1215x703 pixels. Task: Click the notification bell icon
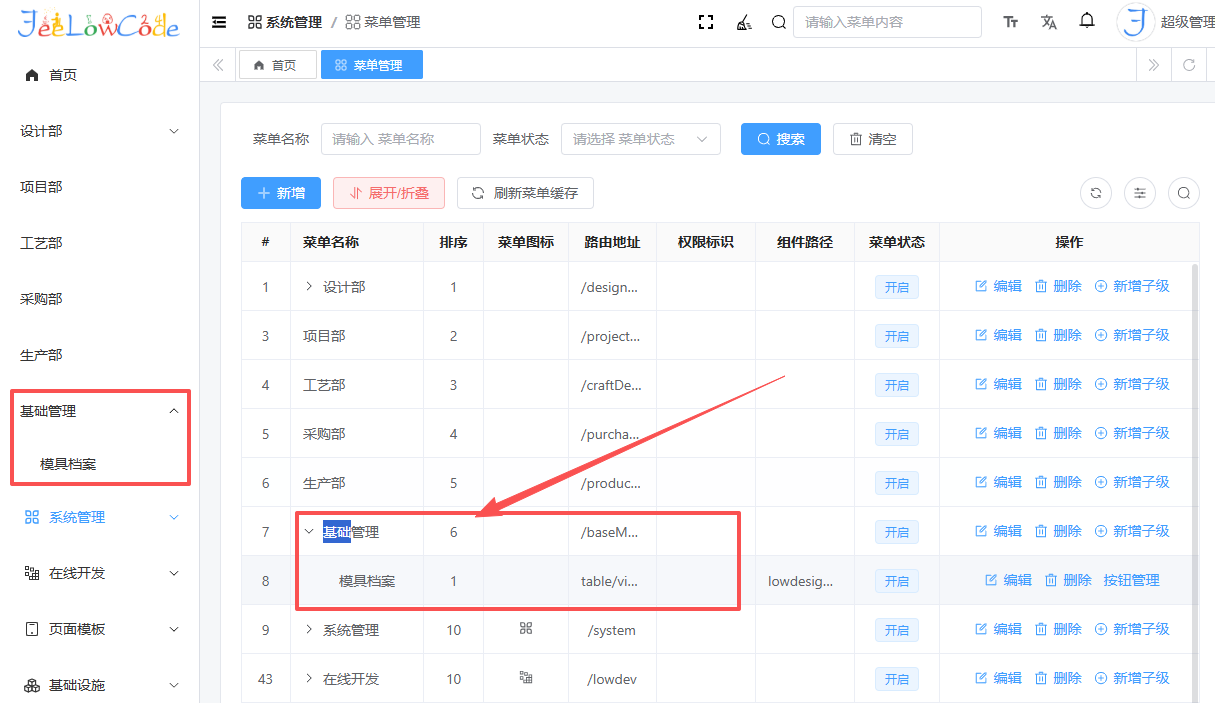(x=1087, y=22)
